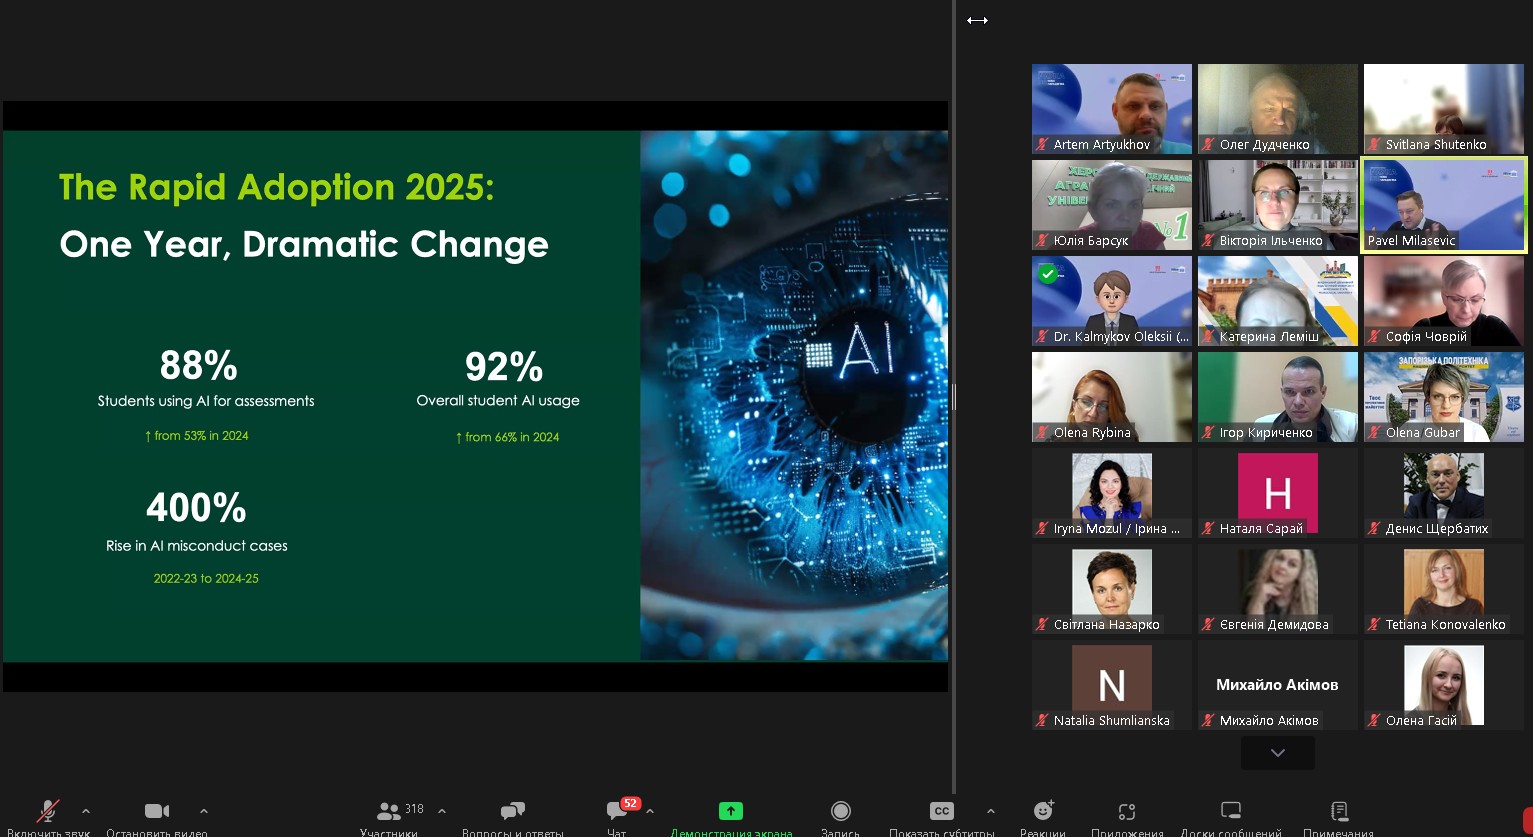Expand caption options arrow beside Показать субтитры
Viewport: 1533px width, 837px height.
[x=990, y=811]
